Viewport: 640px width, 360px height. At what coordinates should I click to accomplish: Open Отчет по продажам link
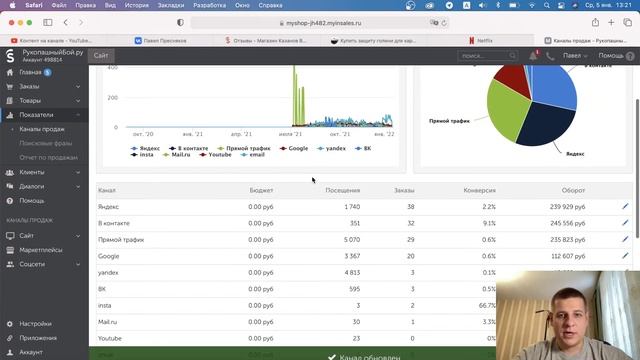[x=49, y=158]
